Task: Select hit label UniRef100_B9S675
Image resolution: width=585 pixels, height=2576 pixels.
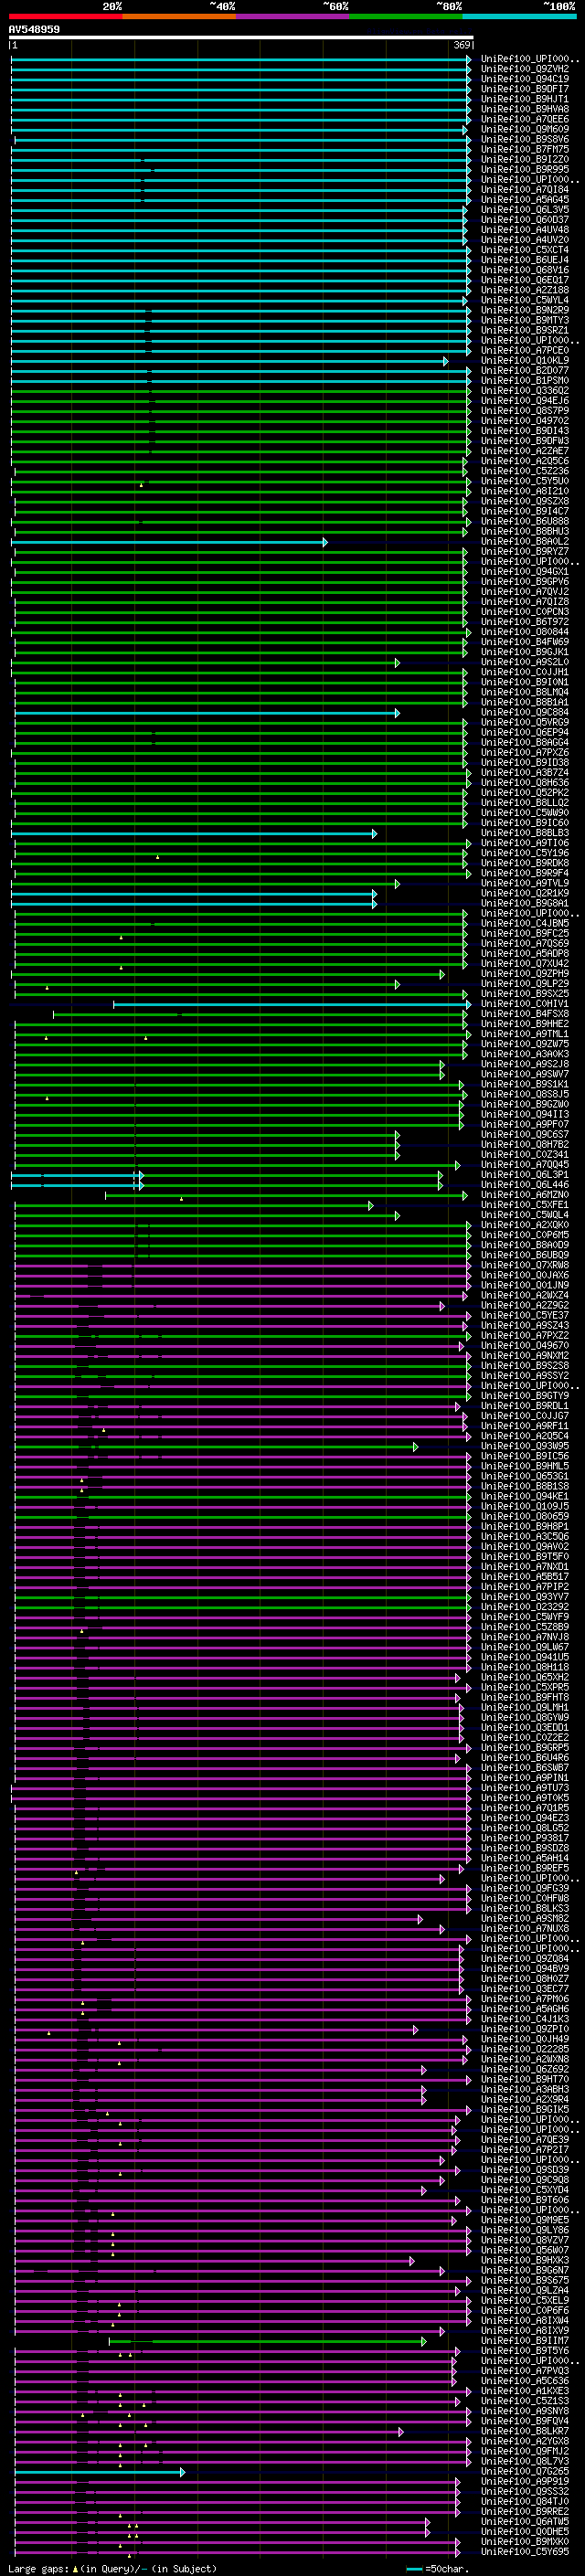Action: coord(525,2281)
